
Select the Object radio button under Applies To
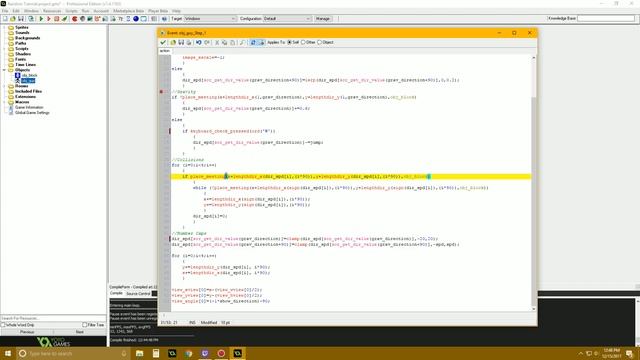(x=320, y=42)
